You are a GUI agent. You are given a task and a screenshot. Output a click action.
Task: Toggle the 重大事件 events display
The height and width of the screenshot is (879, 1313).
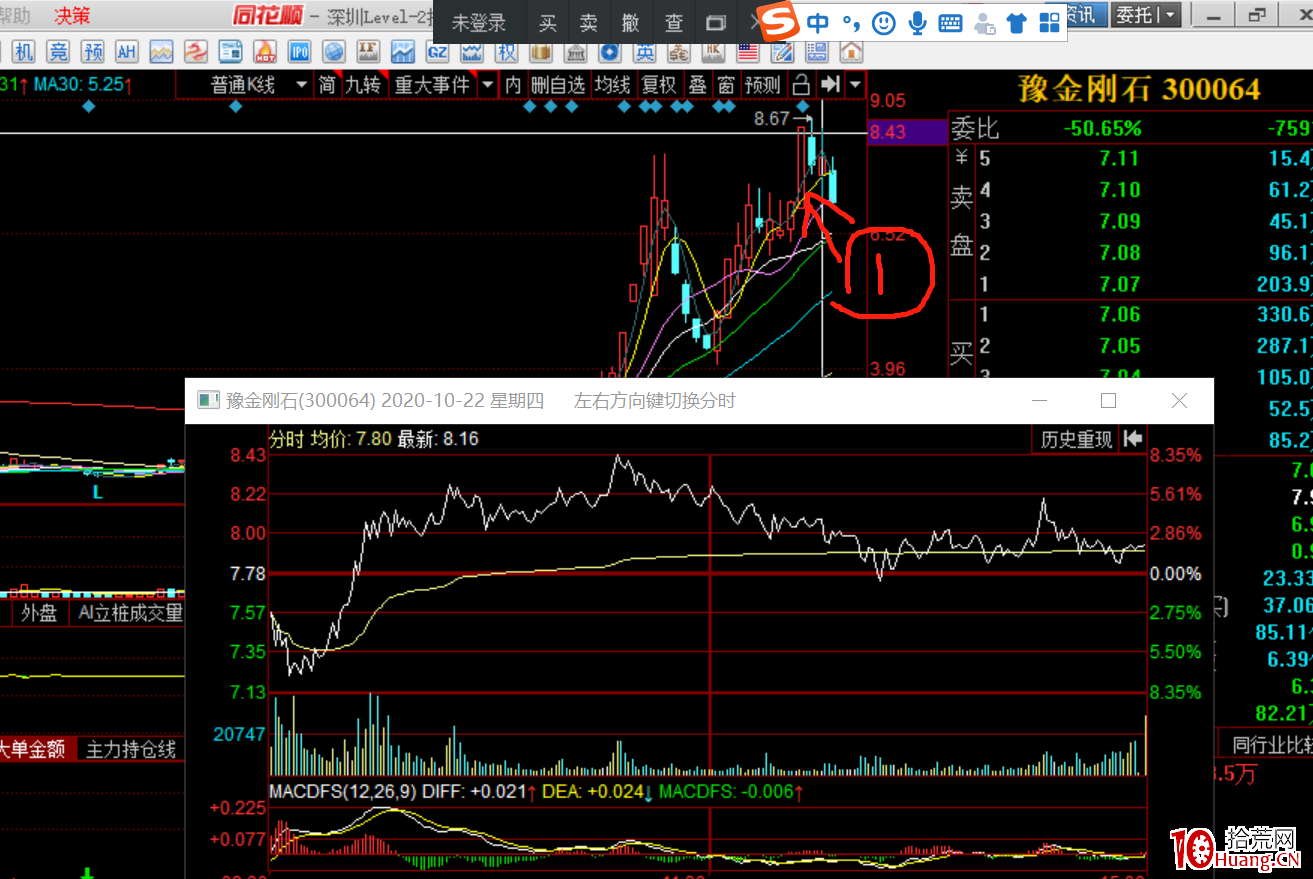(x=432, y=85)
